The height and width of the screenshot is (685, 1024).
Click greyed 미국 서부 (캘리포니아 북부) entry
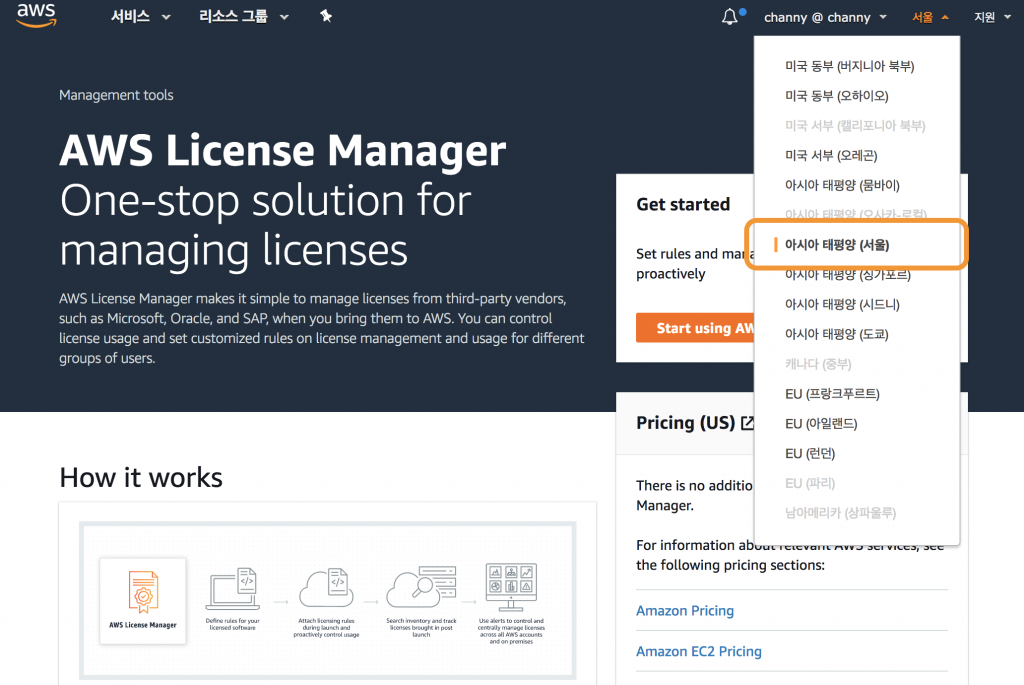pos(855,125)
